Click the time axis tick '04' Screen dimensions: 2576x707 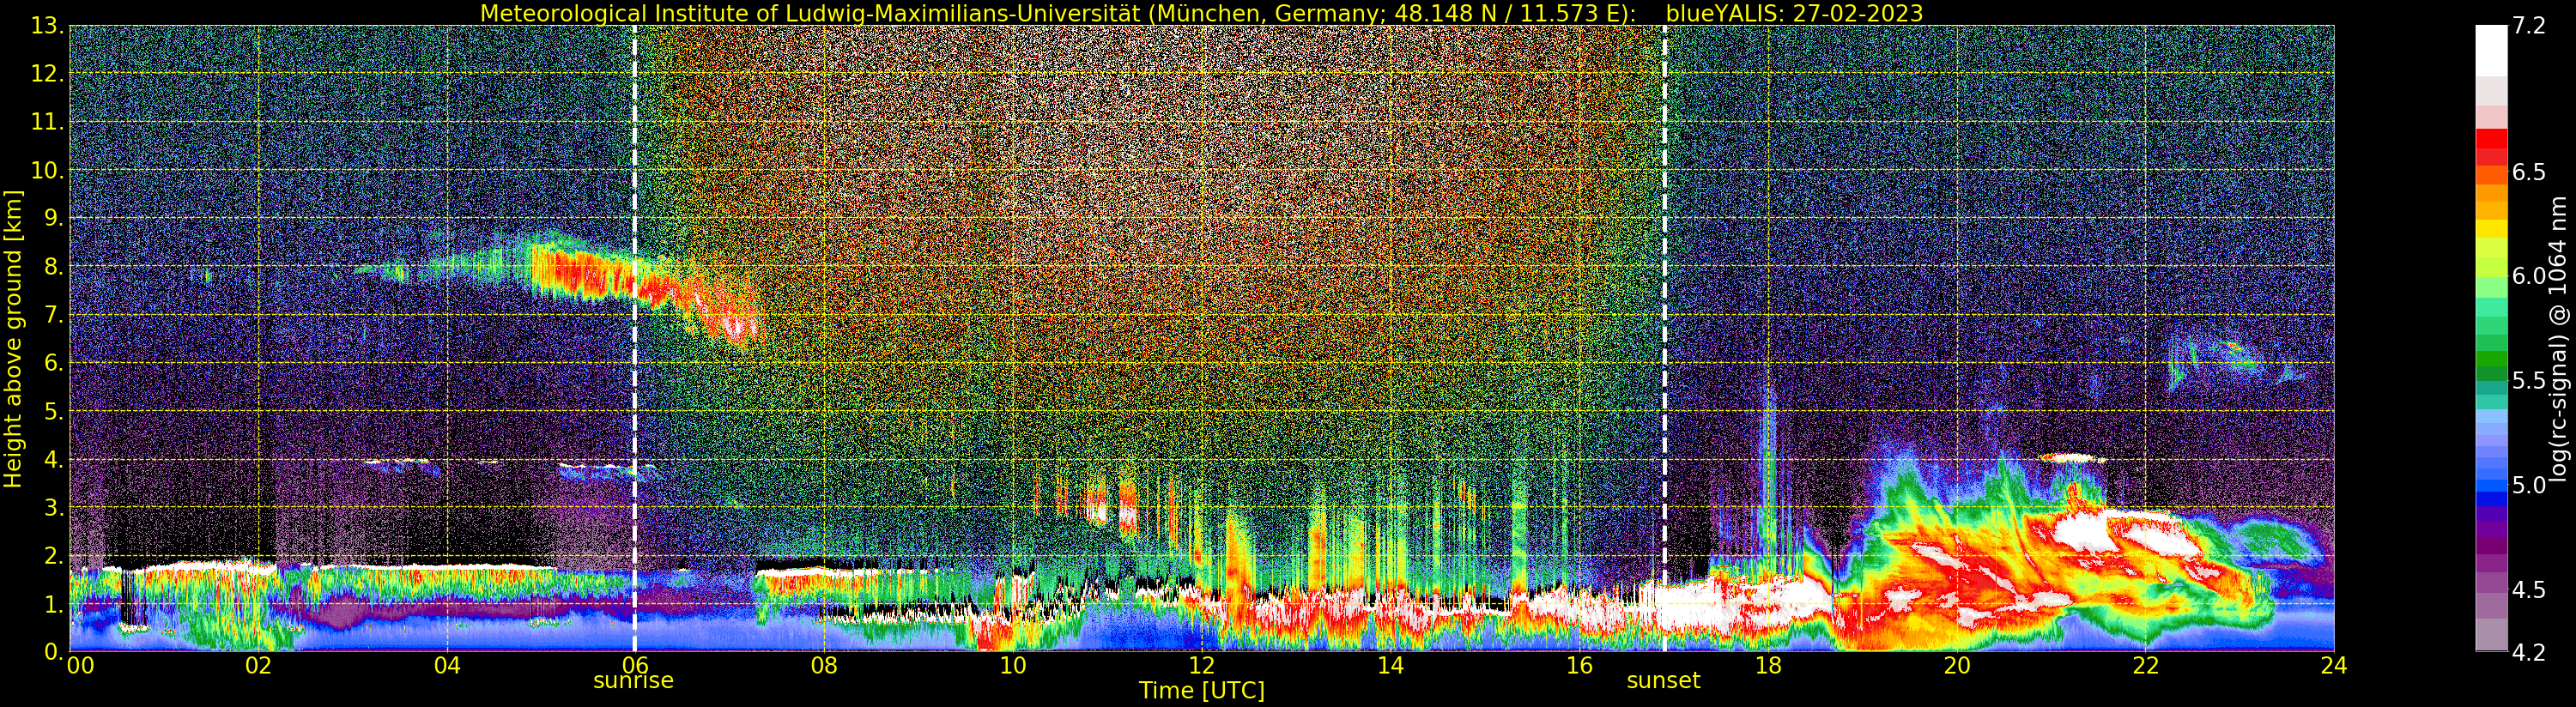pos(447,666)
